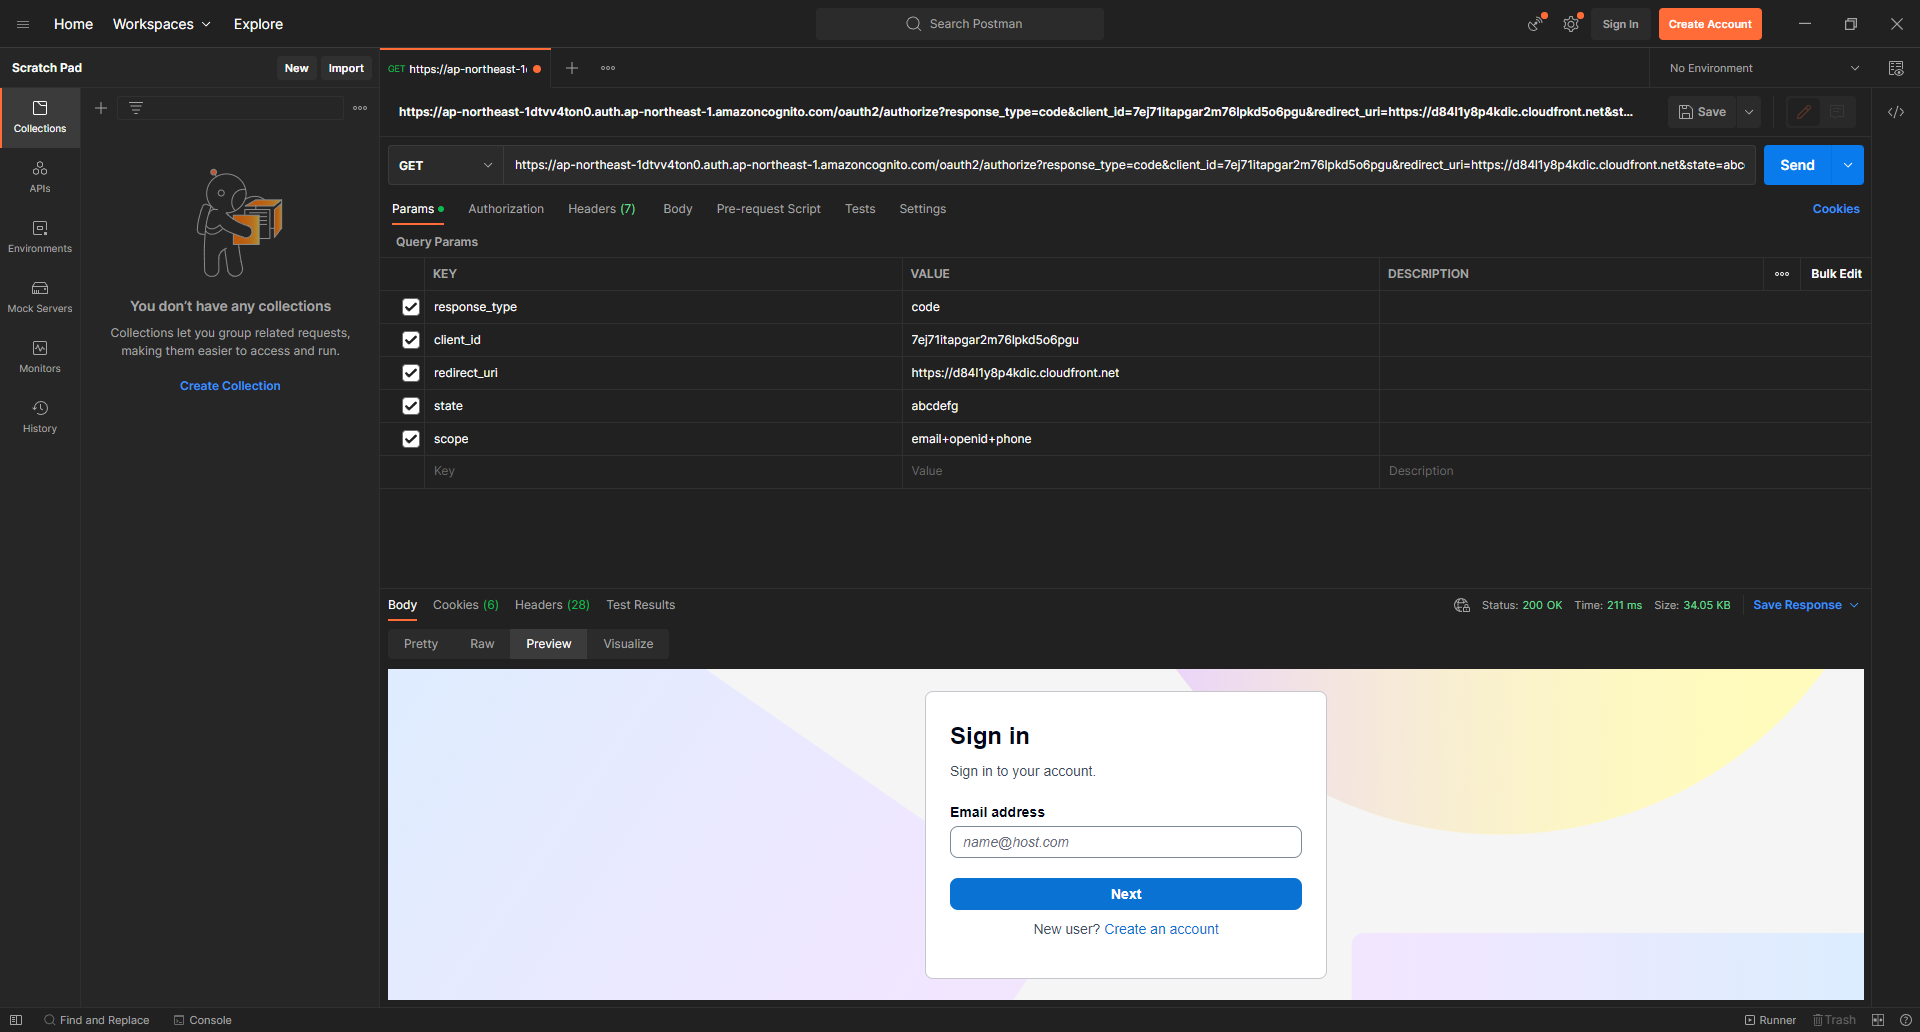Open Find and Replace in status bar
Image resolution: width=1920 pixels, height=1032 pixels.
point(96,1020)
